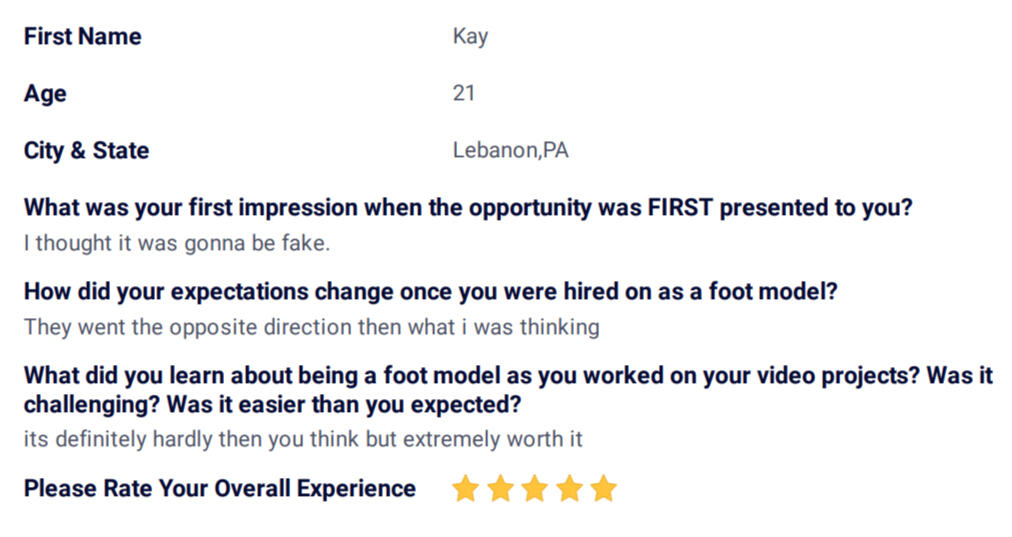This screenshot has height=537, width=1012.
Task: Click the expectations change question heading
Action: coord(430,292)
